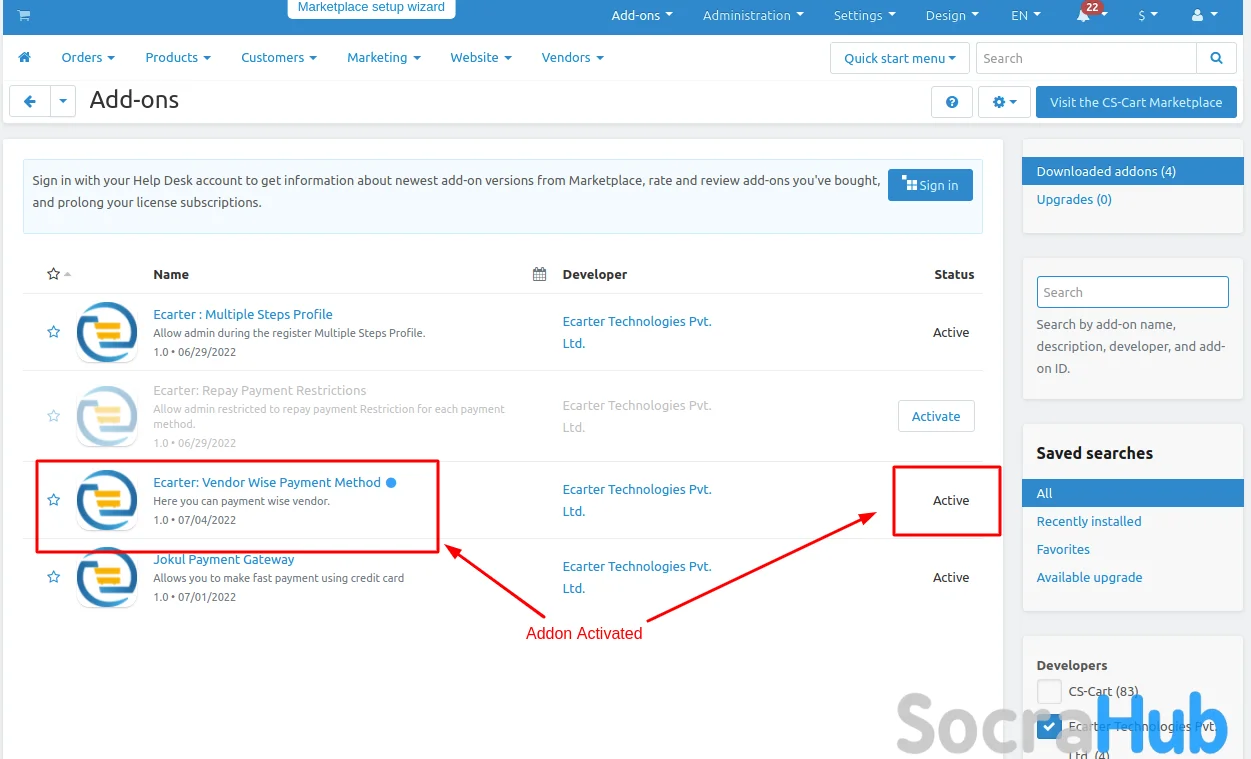Open the user account icon menu

tap(1204, 16)
